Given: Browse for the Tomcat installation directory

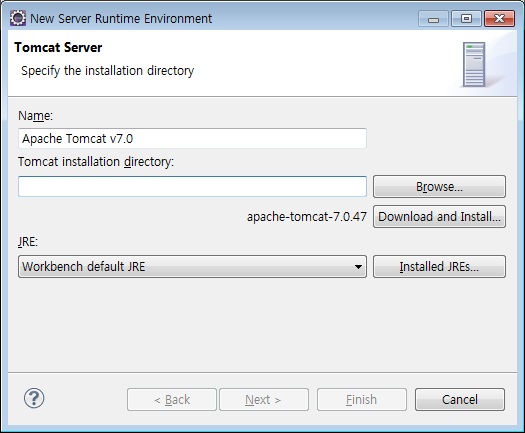Looking at the screenshot, I should (439, 187).
